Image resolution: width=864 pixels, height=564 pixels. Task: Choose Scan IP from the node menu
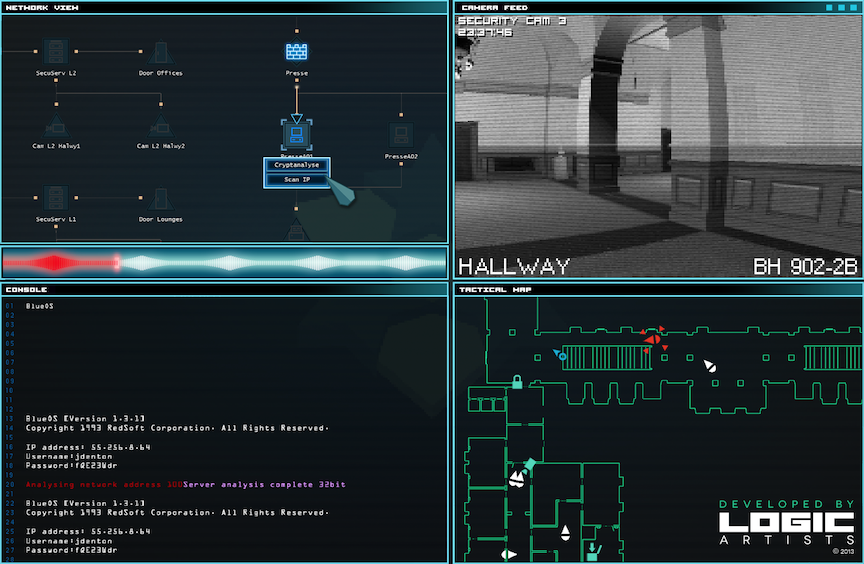coord(296,180)
